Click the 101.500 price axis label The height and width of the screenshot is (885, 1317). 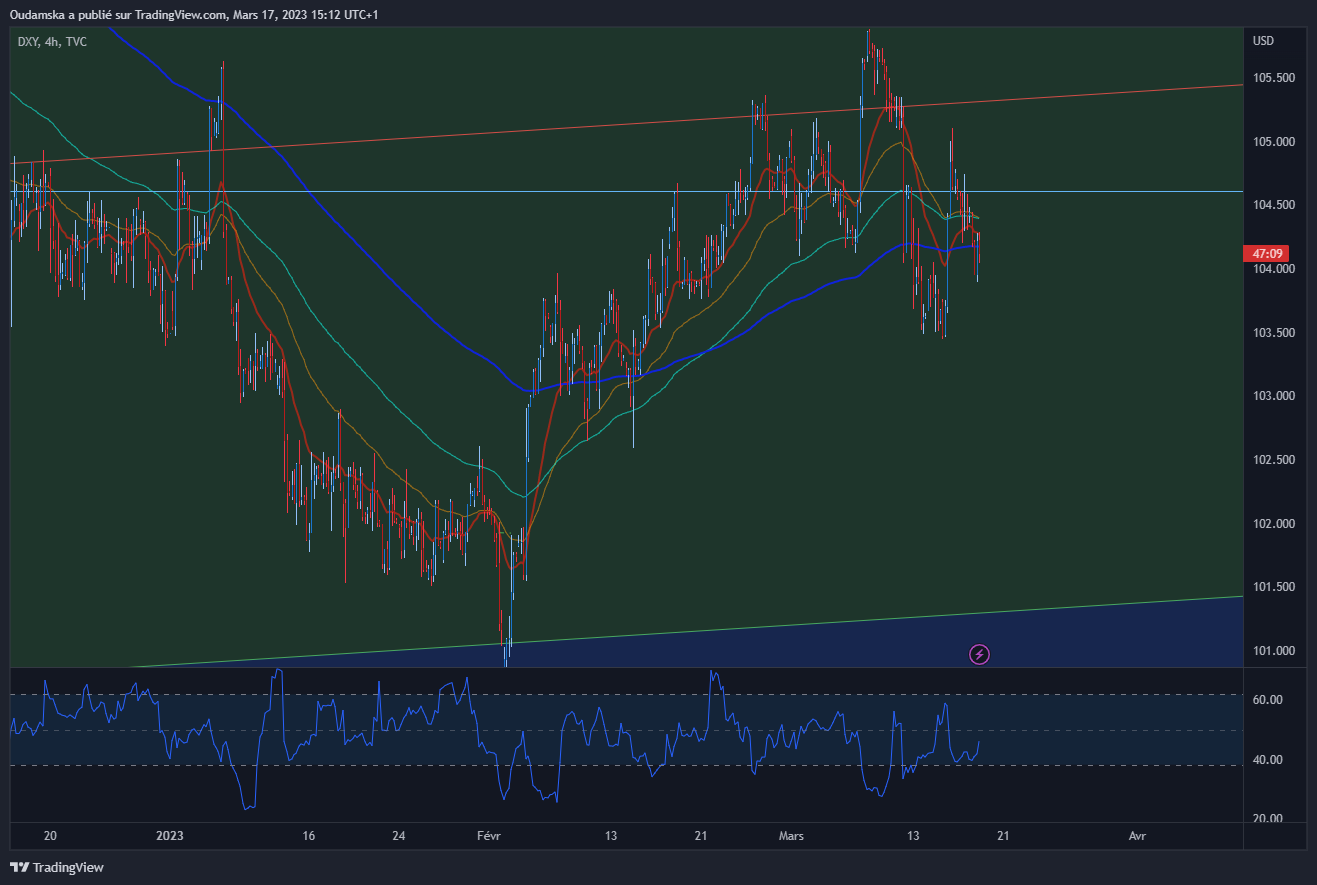(x=1273, y=587)
